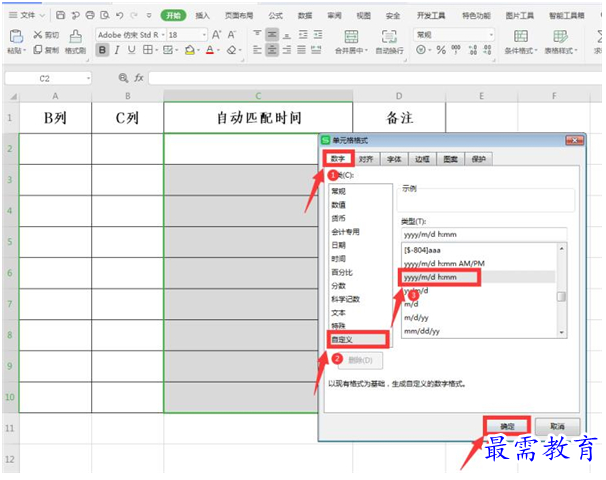Screen dimensions: 606x480
Task: Click the 类型 format input field
Action: click(484, 234)
